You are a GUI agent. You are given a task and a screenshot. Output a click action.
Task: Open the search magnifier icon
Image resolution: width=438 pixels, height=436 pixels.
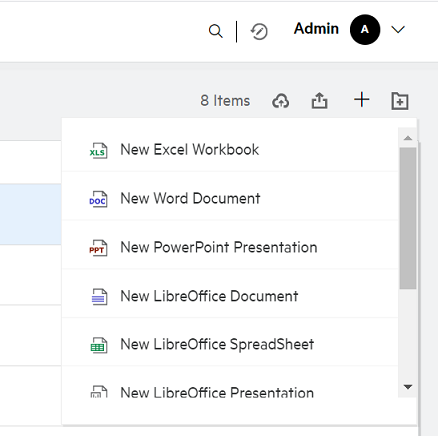pos(216,31)
